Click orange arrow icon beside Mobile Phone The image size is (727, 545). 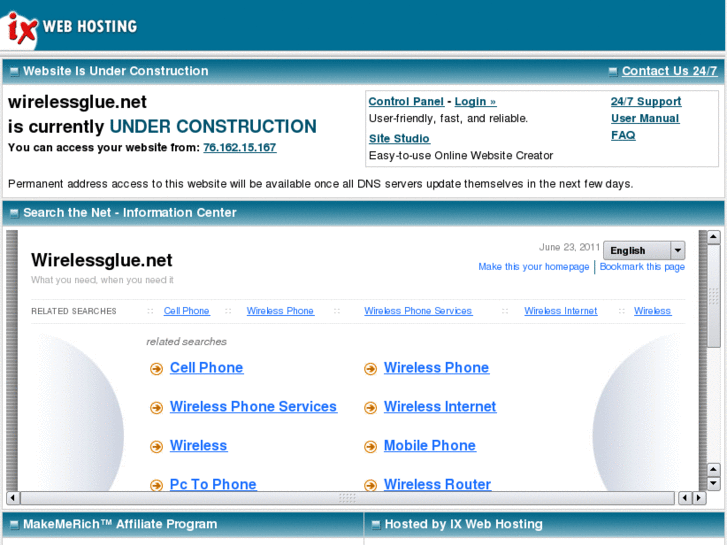point(370,447)
